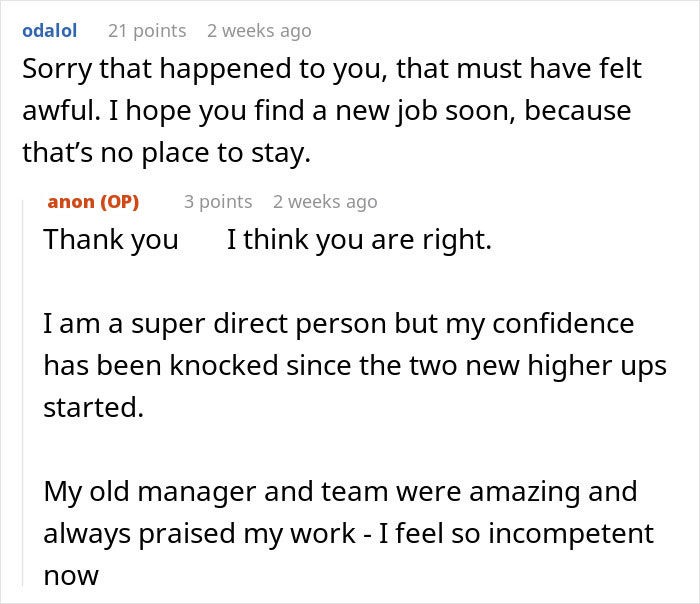This screenshot has height=604, width=700.
Task: Click the line starting 'always praised my work'
Action: [348, 534]
